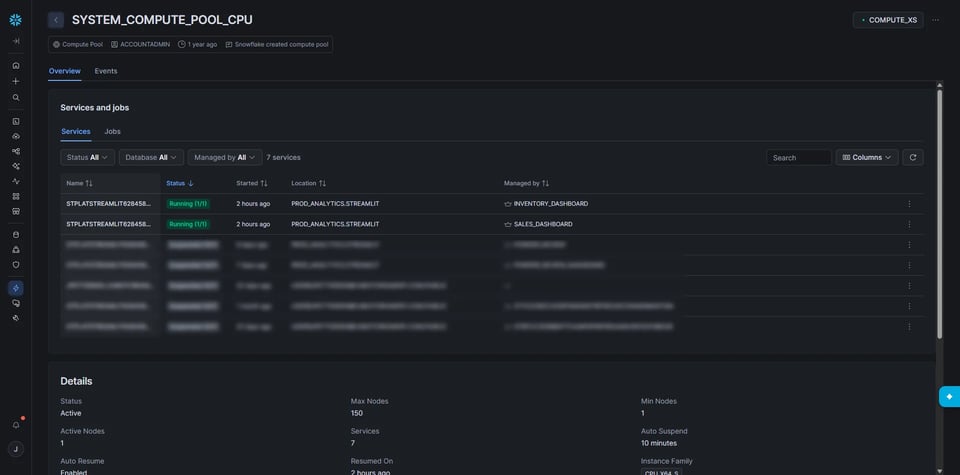
Task: Open the wrench admin icon in sidebar
Action: [16, 318]
